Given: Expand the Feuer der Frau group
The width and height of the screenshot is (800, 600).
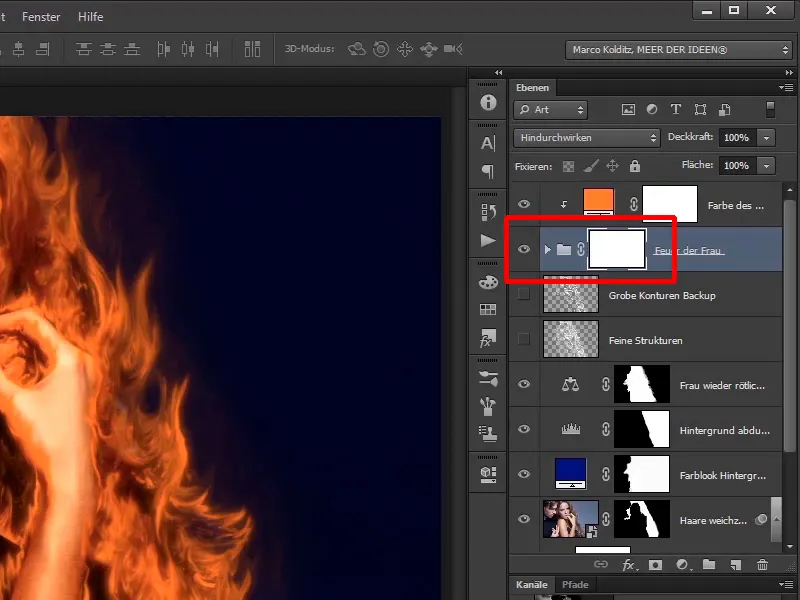Looking at the screenshot, I should coord(547,249).
